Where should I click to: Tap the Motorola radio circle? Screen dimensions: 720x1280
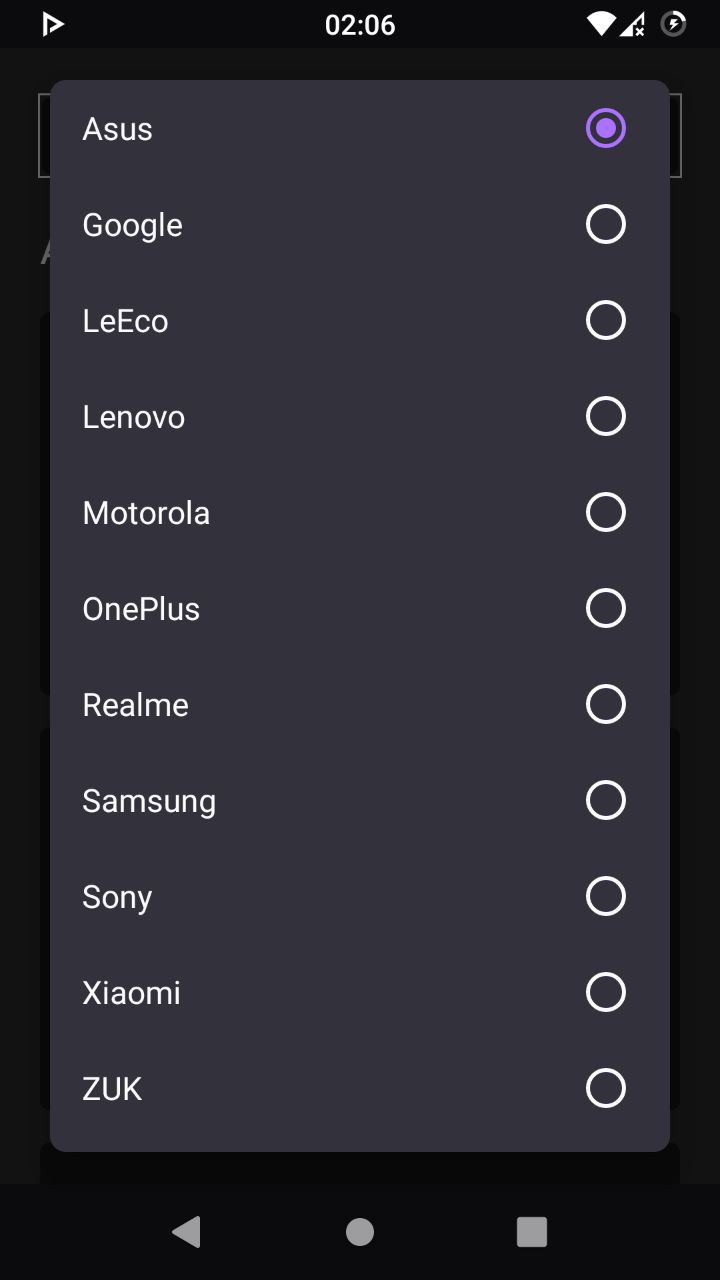tap(605, 512)
